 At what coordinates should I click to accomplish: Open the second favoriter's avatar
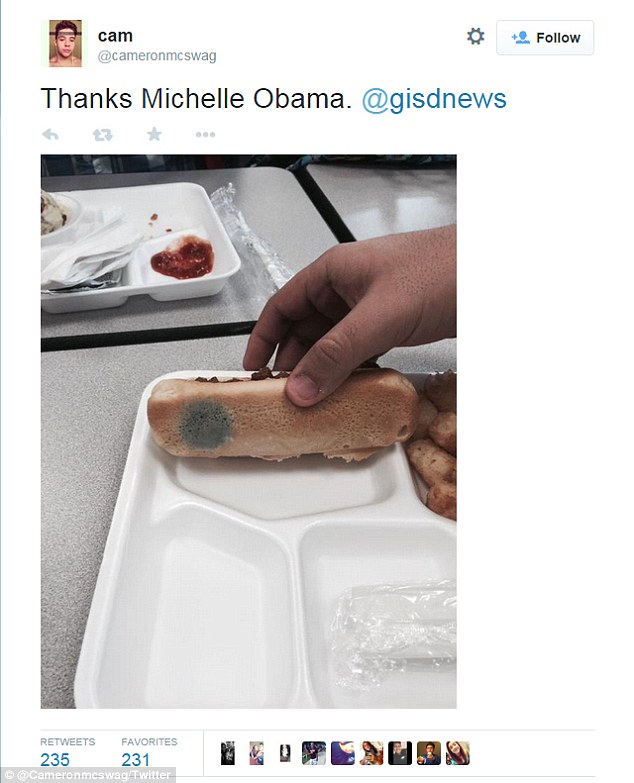(x=257, y=753)
